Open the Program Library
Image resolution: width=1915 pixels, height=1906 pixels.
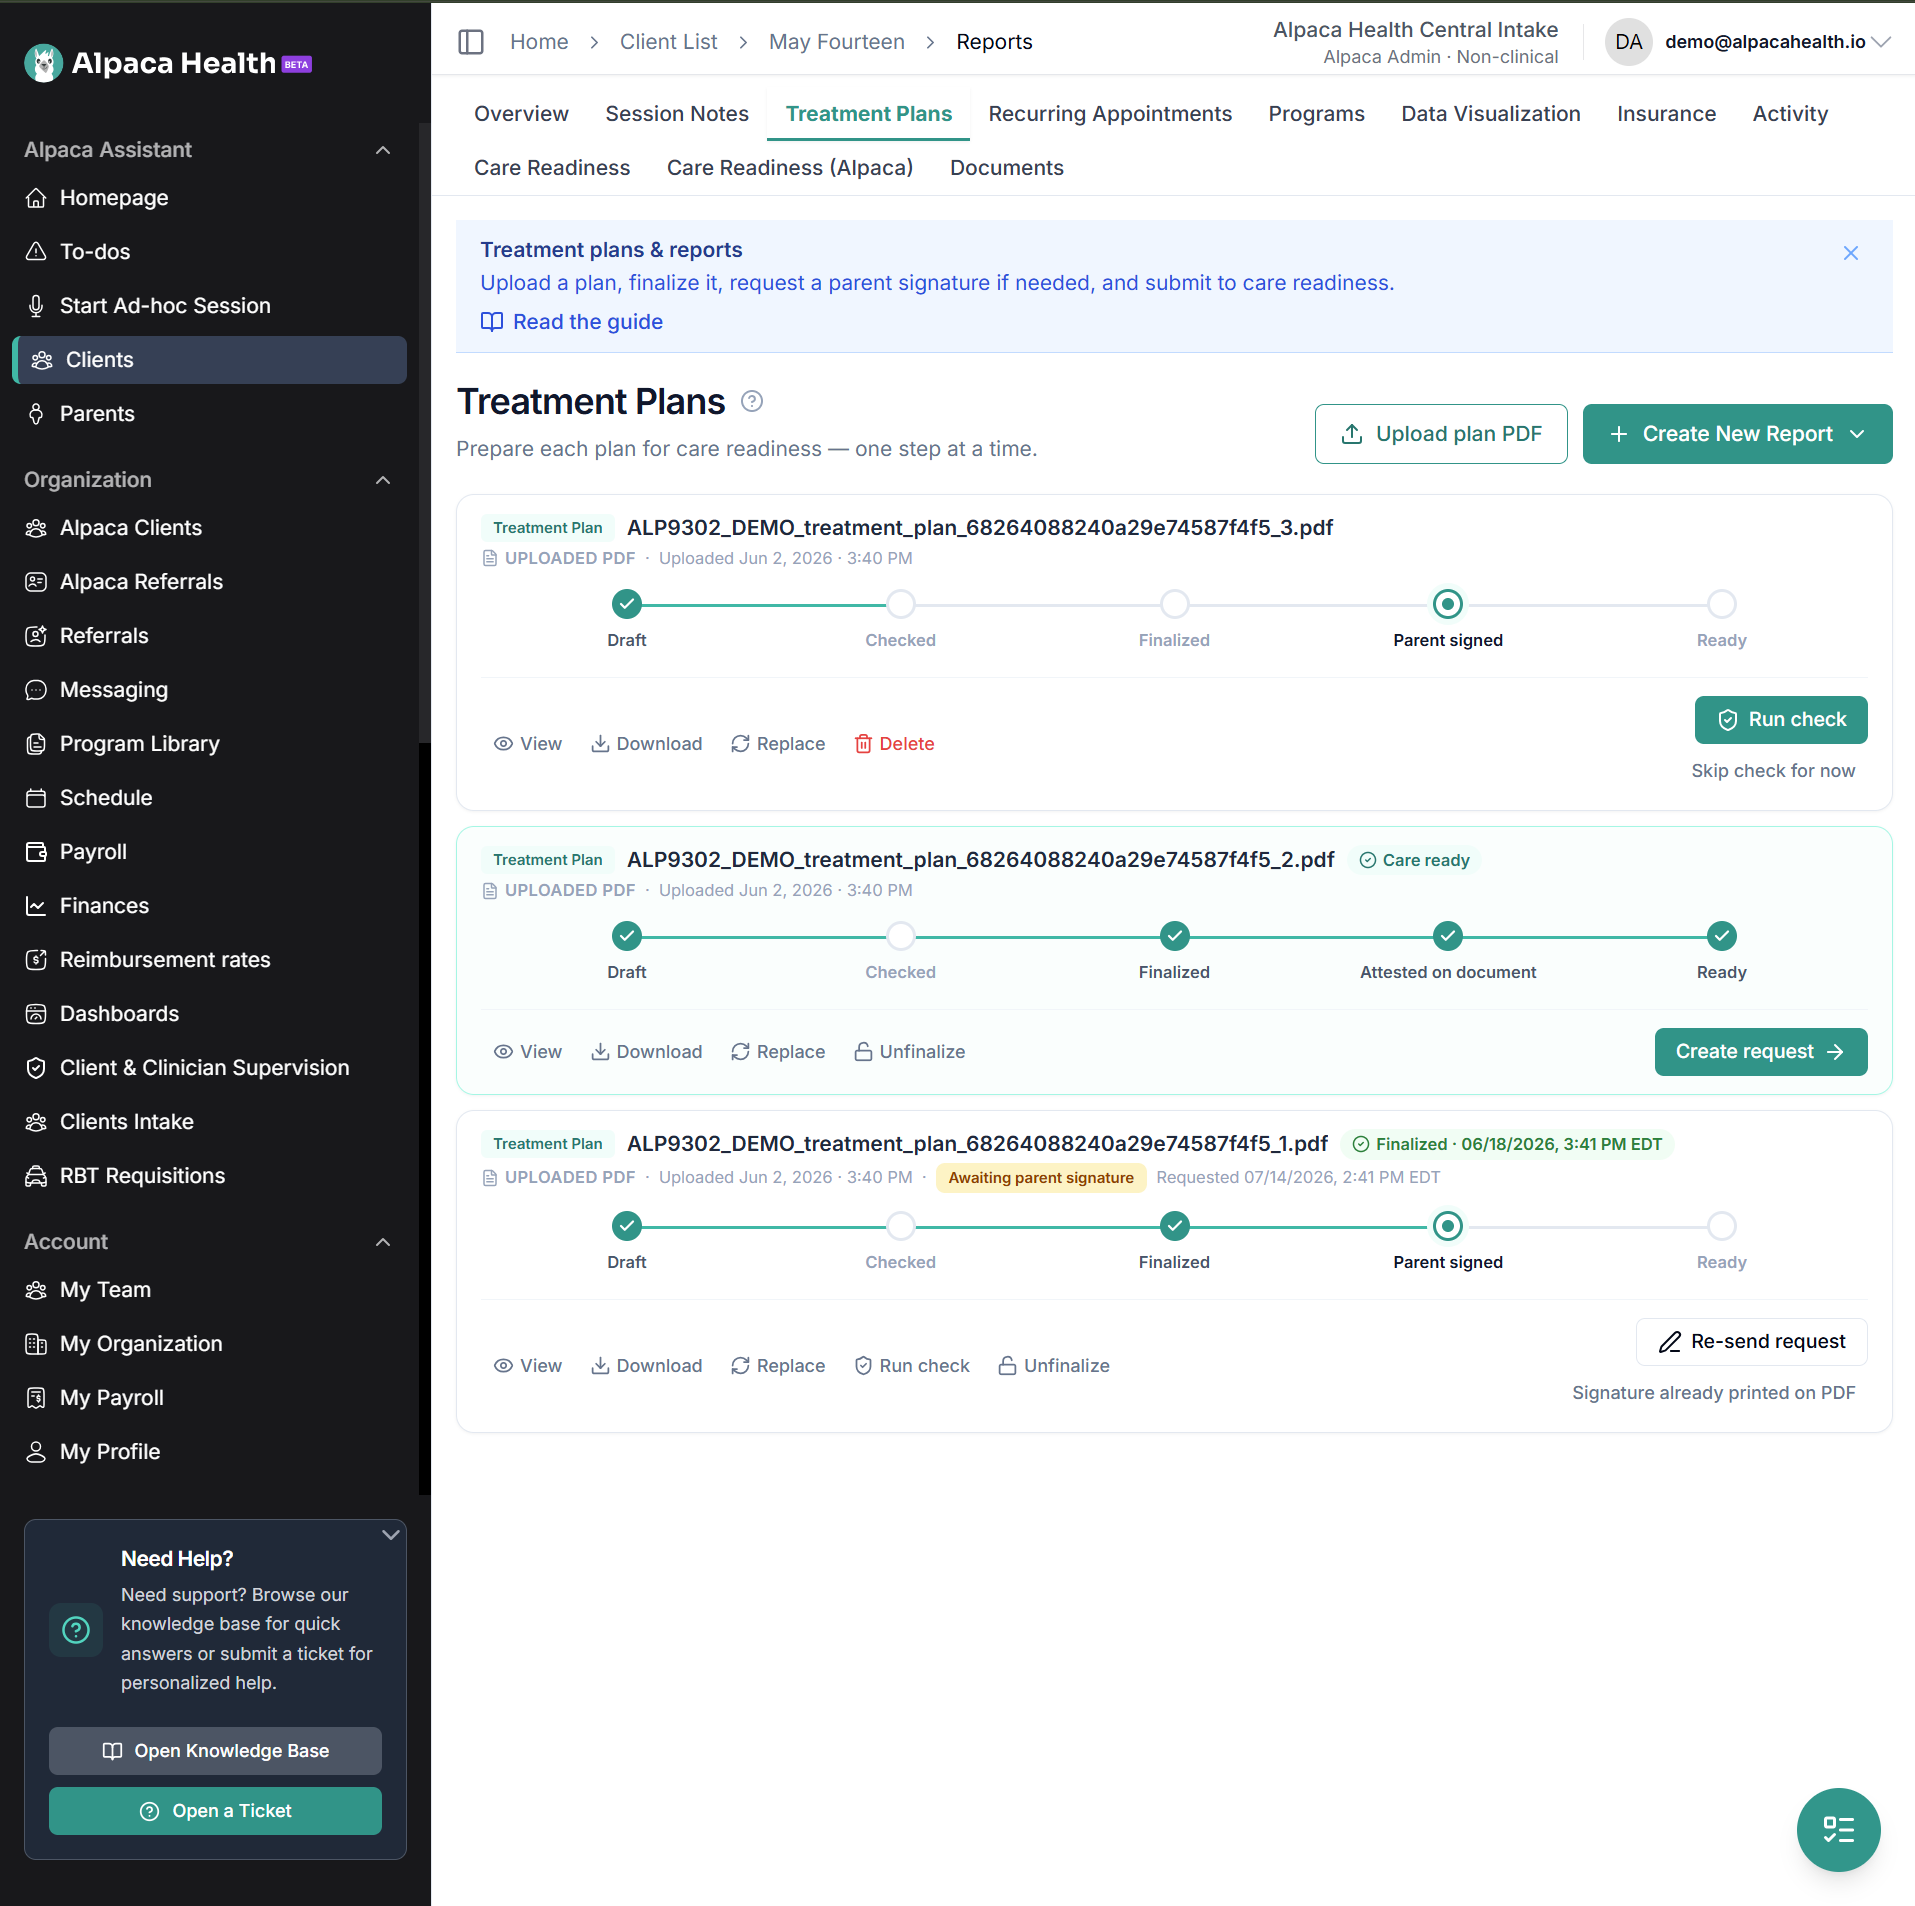(x=139, y=744)
